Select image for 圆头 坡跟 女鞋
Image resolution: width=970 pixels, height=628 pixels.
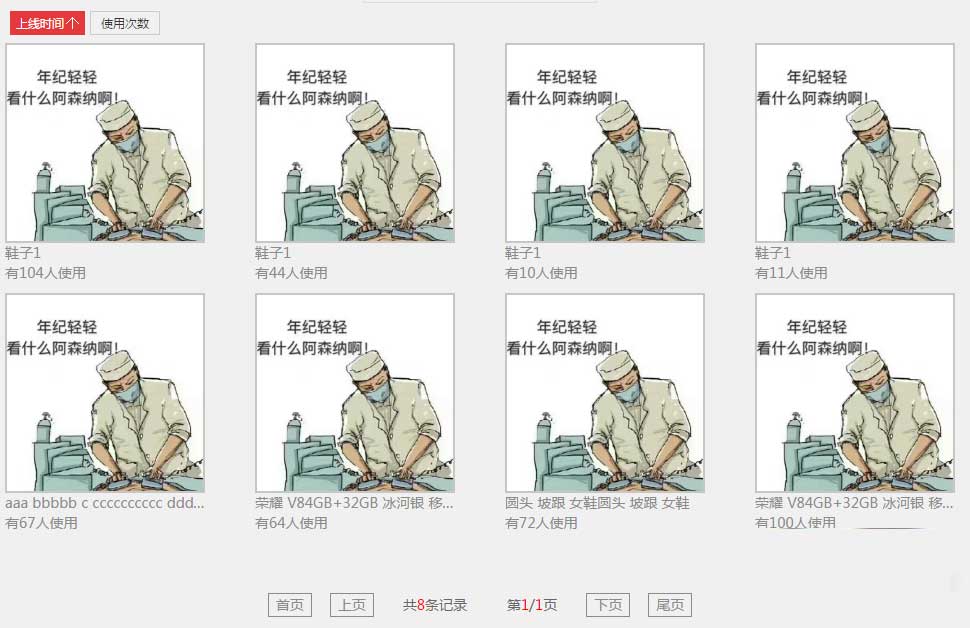pos(605,393)
